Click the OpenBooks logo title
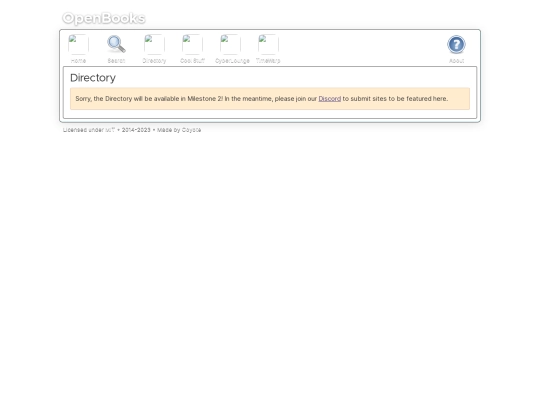This screenshot has height=405, width=540. pos(104,18)
